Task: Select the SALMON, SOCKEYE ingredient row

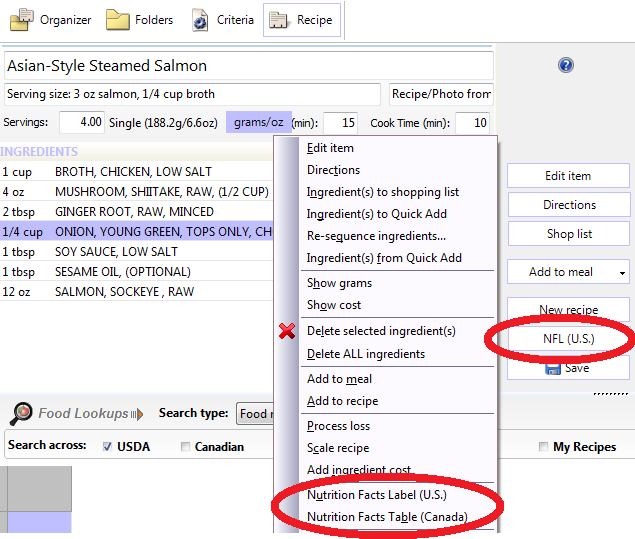Action: click(124, 292)
